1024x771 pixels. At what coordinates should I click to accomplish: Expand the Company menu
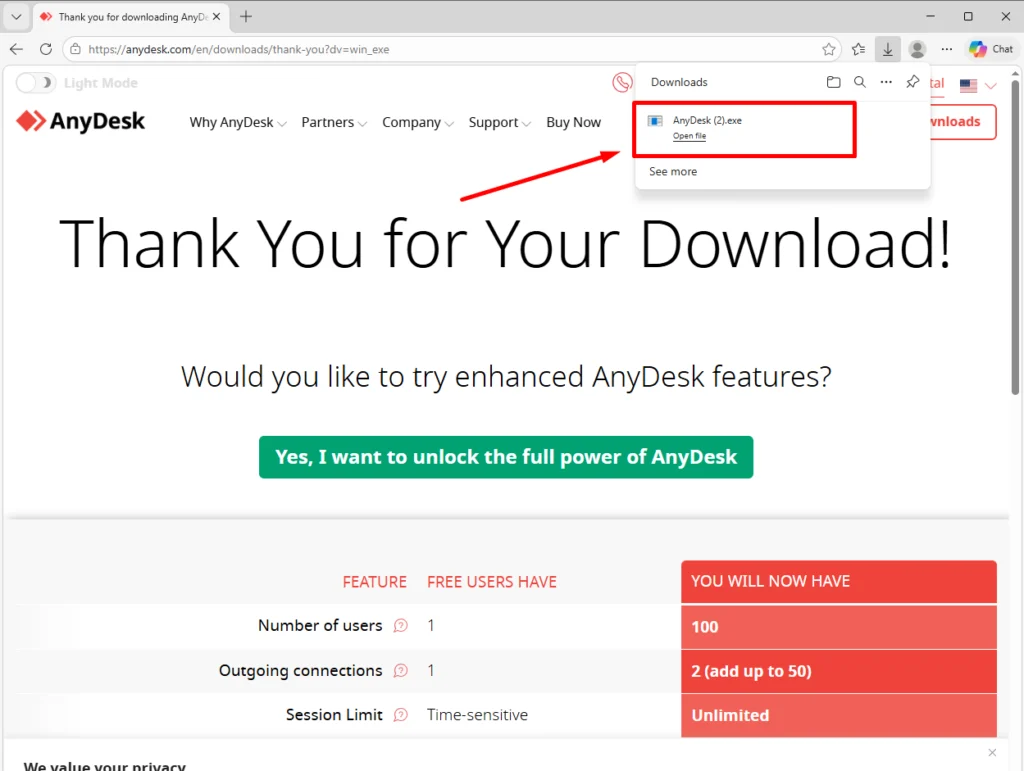[418, 122]
